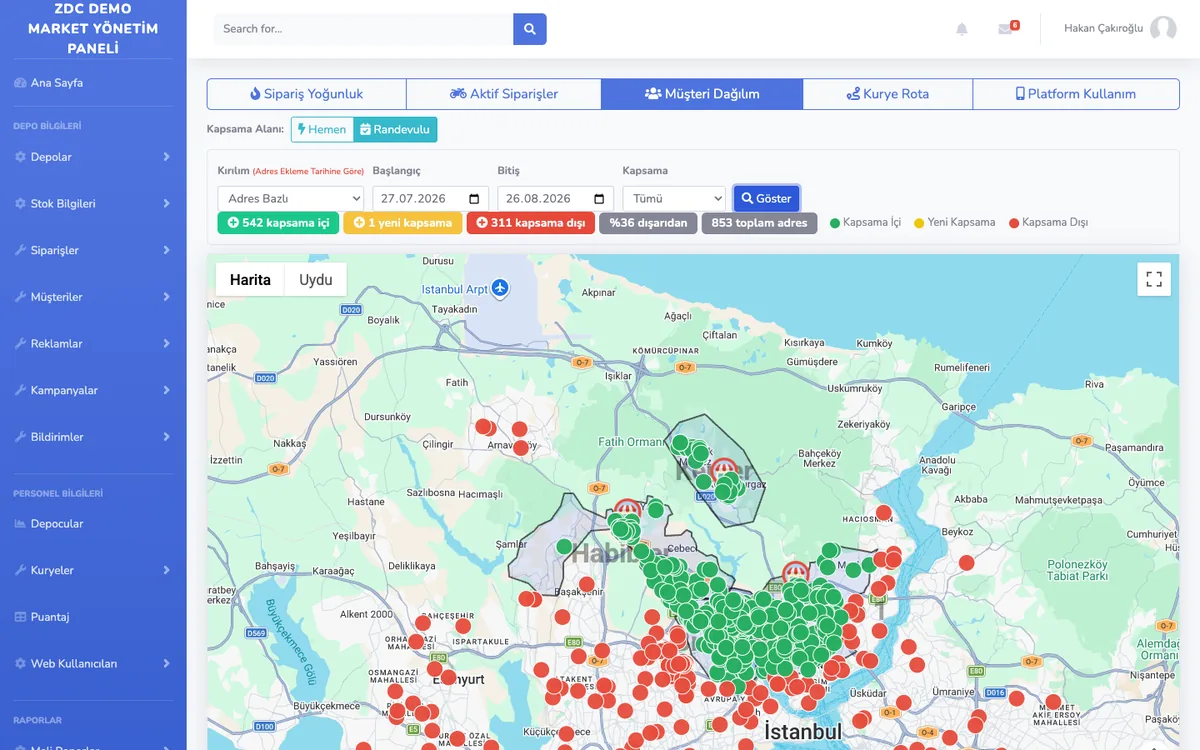Click the red Kapsama Dışı legend dot

(x=1014, y=223)
